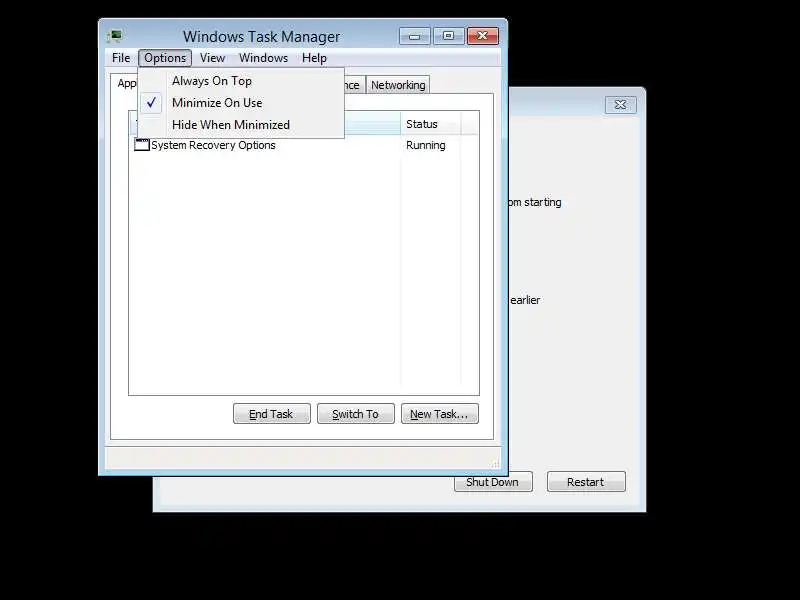800x600 pixels.
Task: Switch to the Networking tab
Action: tap(398, 85)
